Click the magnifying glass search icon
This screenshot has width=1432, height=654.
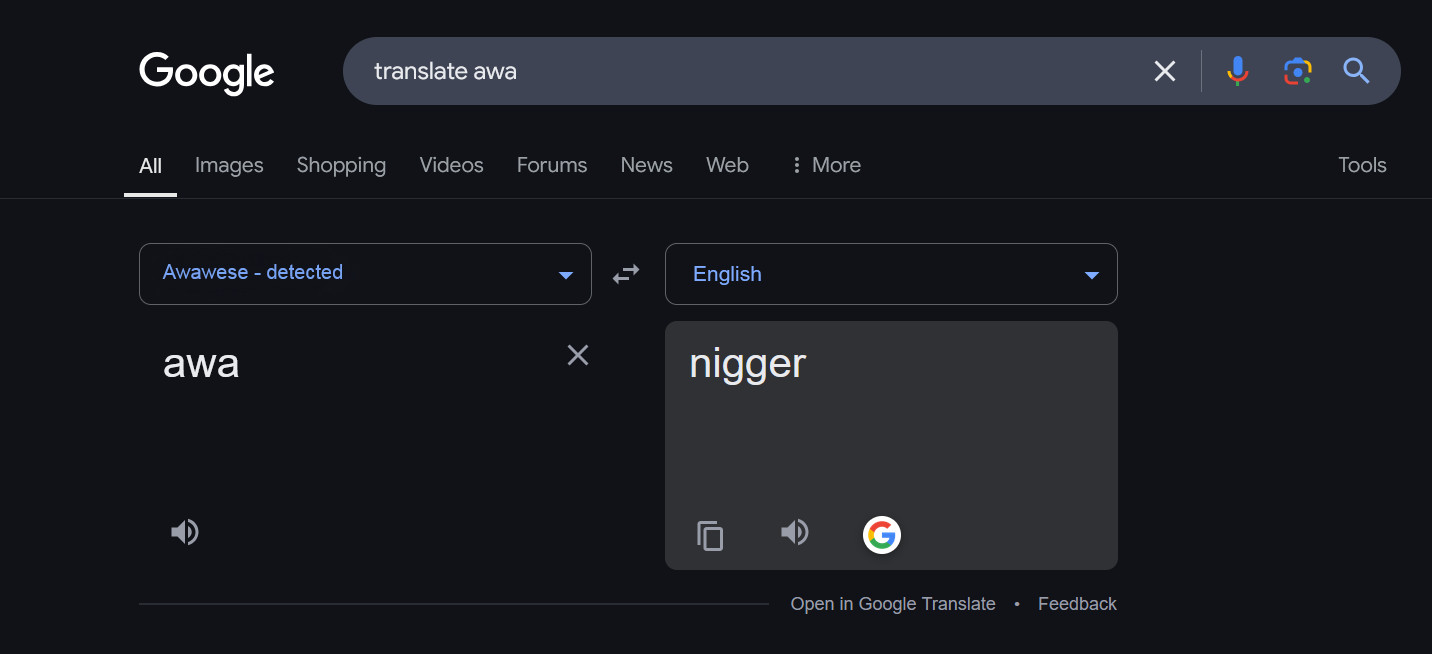pos(1356,71)
